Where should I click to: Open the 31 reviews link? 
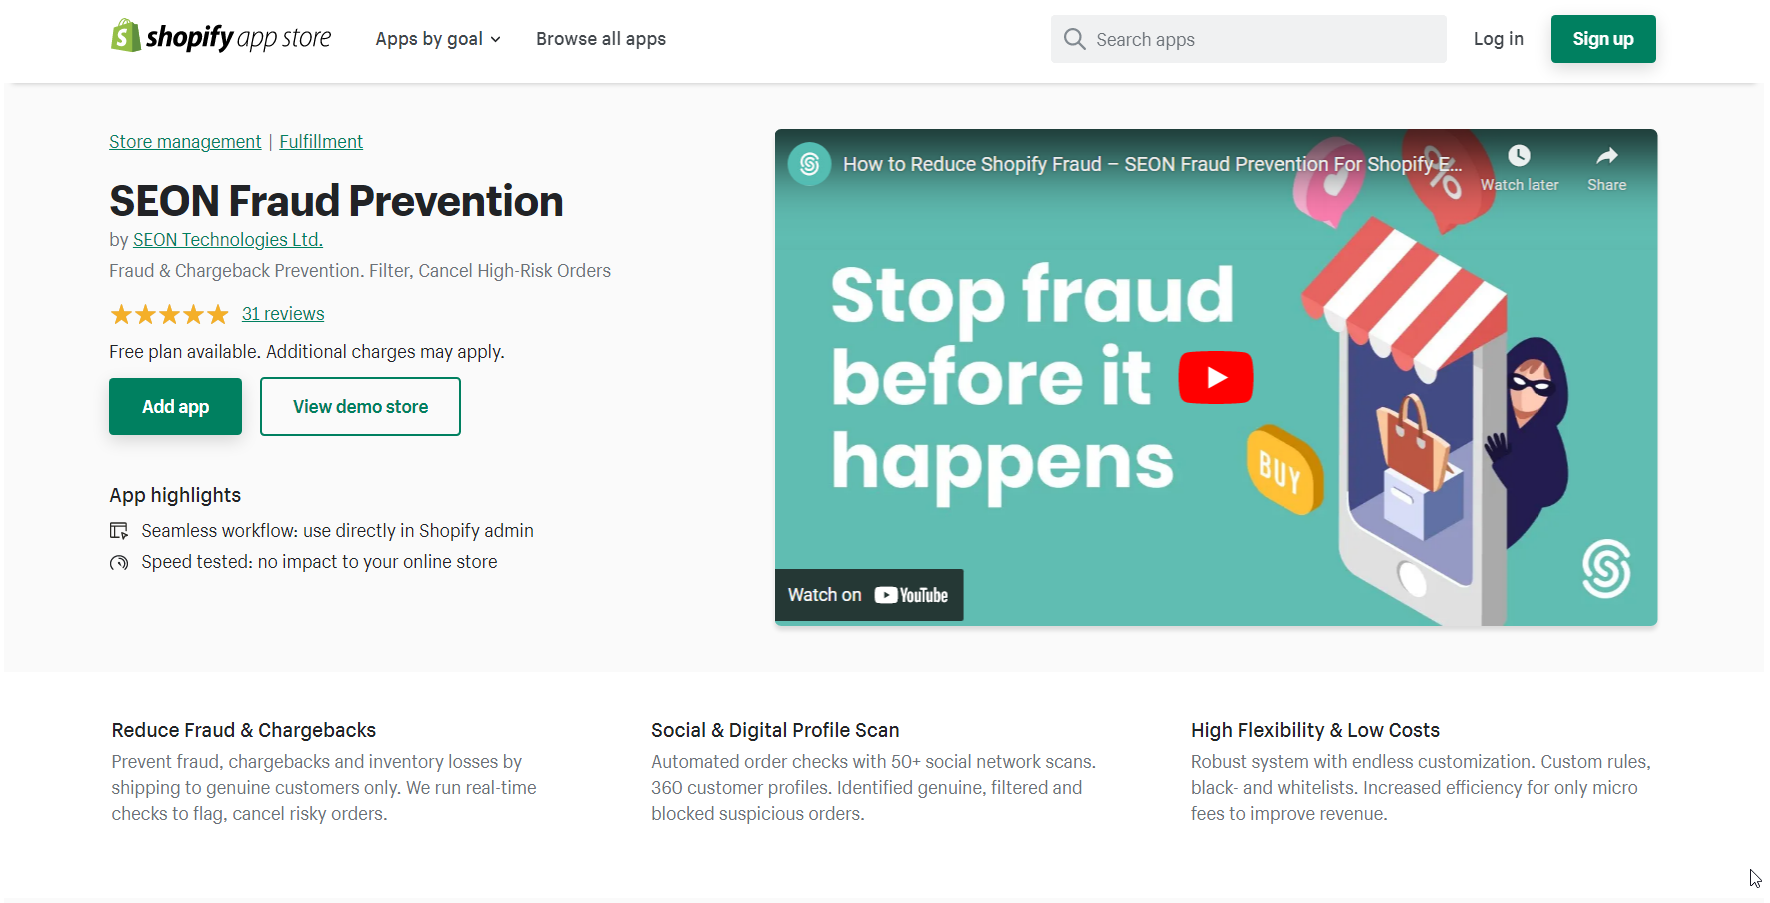click(x=283, y=314)
